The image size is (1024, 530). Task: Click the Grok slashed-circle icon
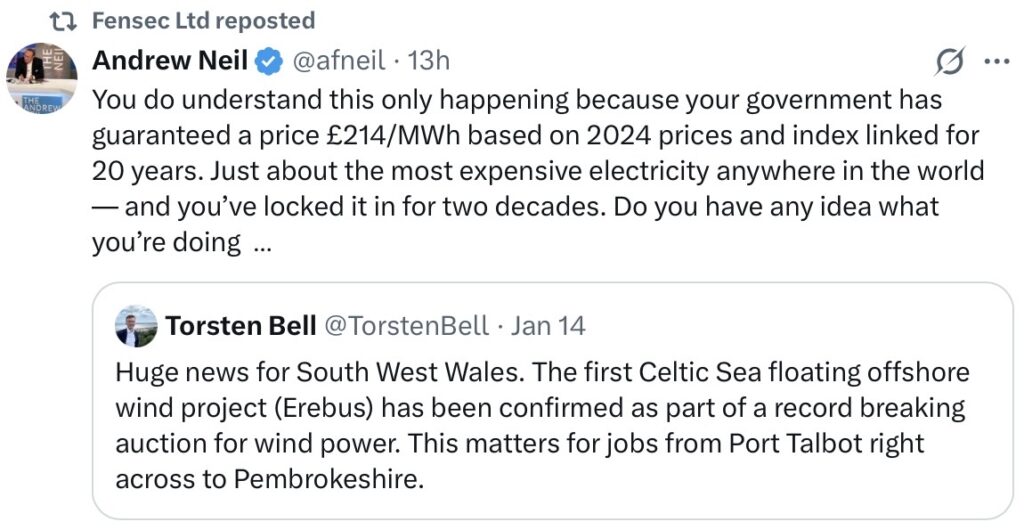[x=948, y=62]
